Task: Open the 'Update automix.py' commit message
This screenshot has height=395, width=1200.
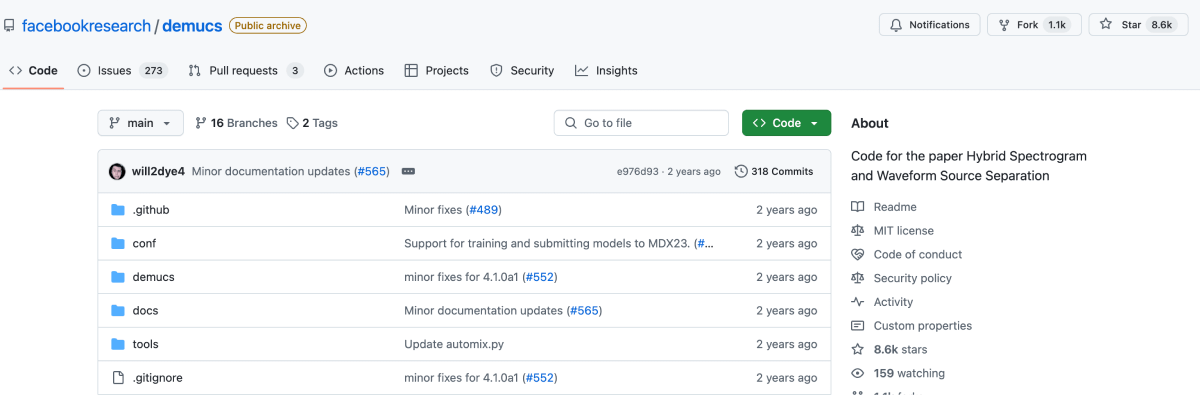Action: tap(454, 344)
